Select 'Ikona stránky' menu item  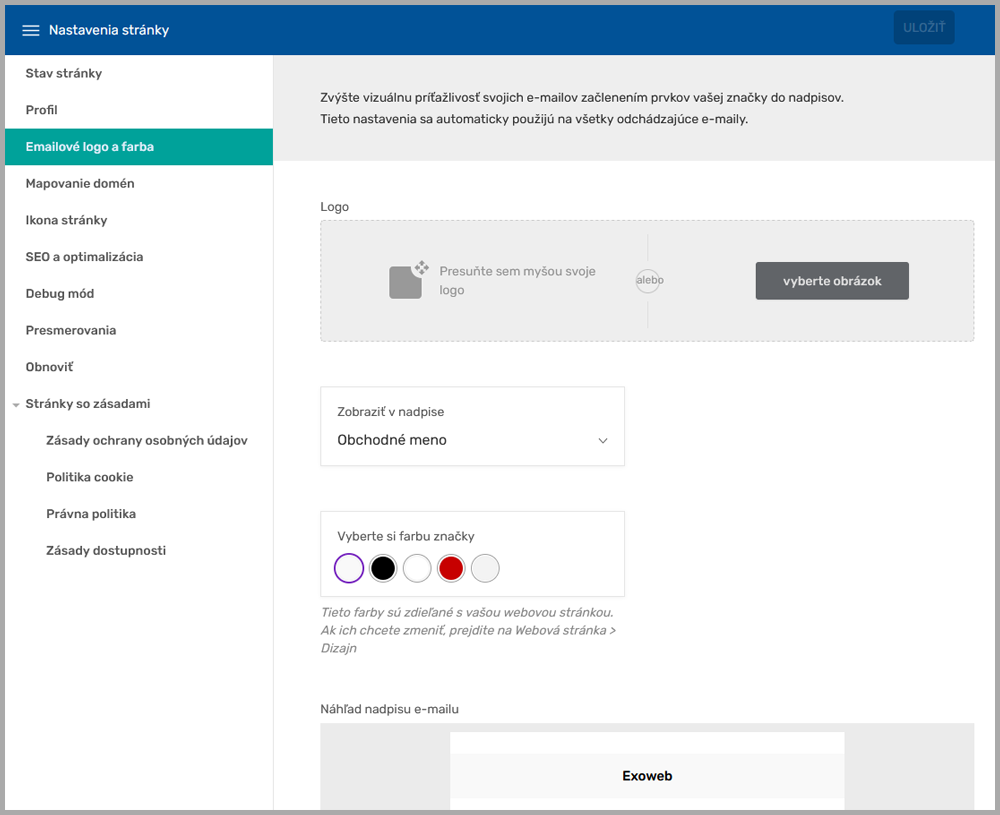[x=66, y=220]
